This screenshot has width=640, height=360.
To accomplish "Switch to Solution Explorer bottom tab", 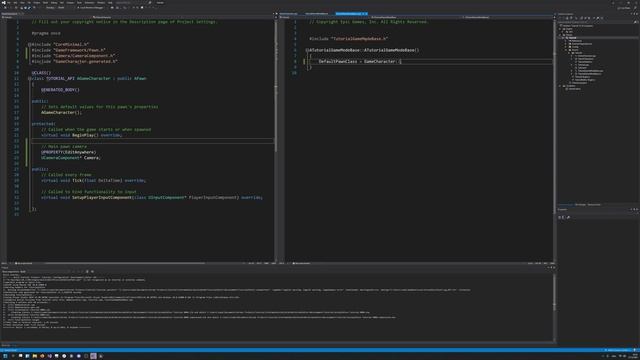I will [566, 204].
